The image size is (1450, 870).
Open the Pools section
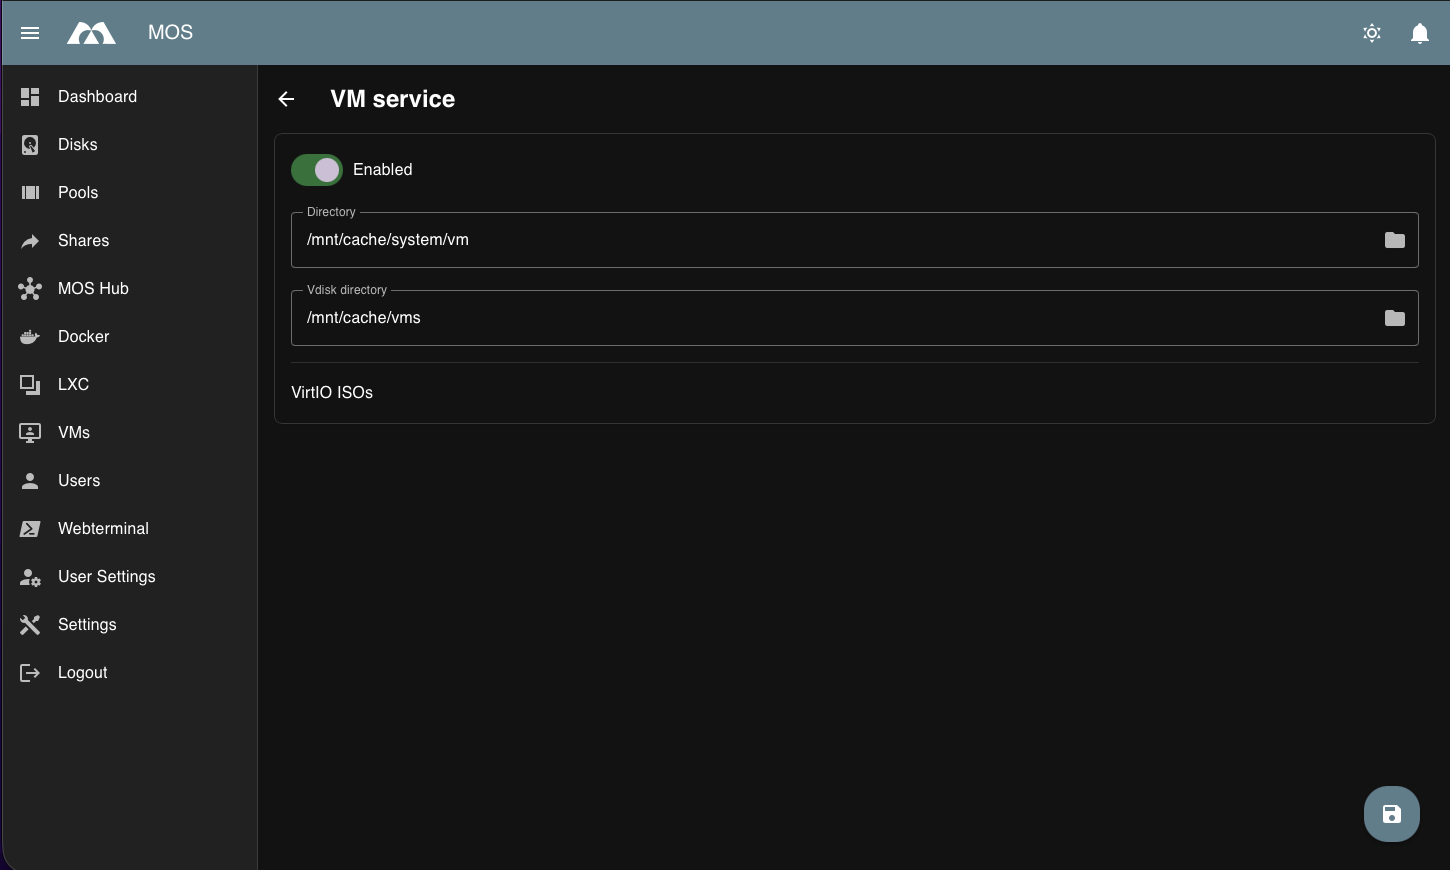pyautogui.click(x=77, y=192)
